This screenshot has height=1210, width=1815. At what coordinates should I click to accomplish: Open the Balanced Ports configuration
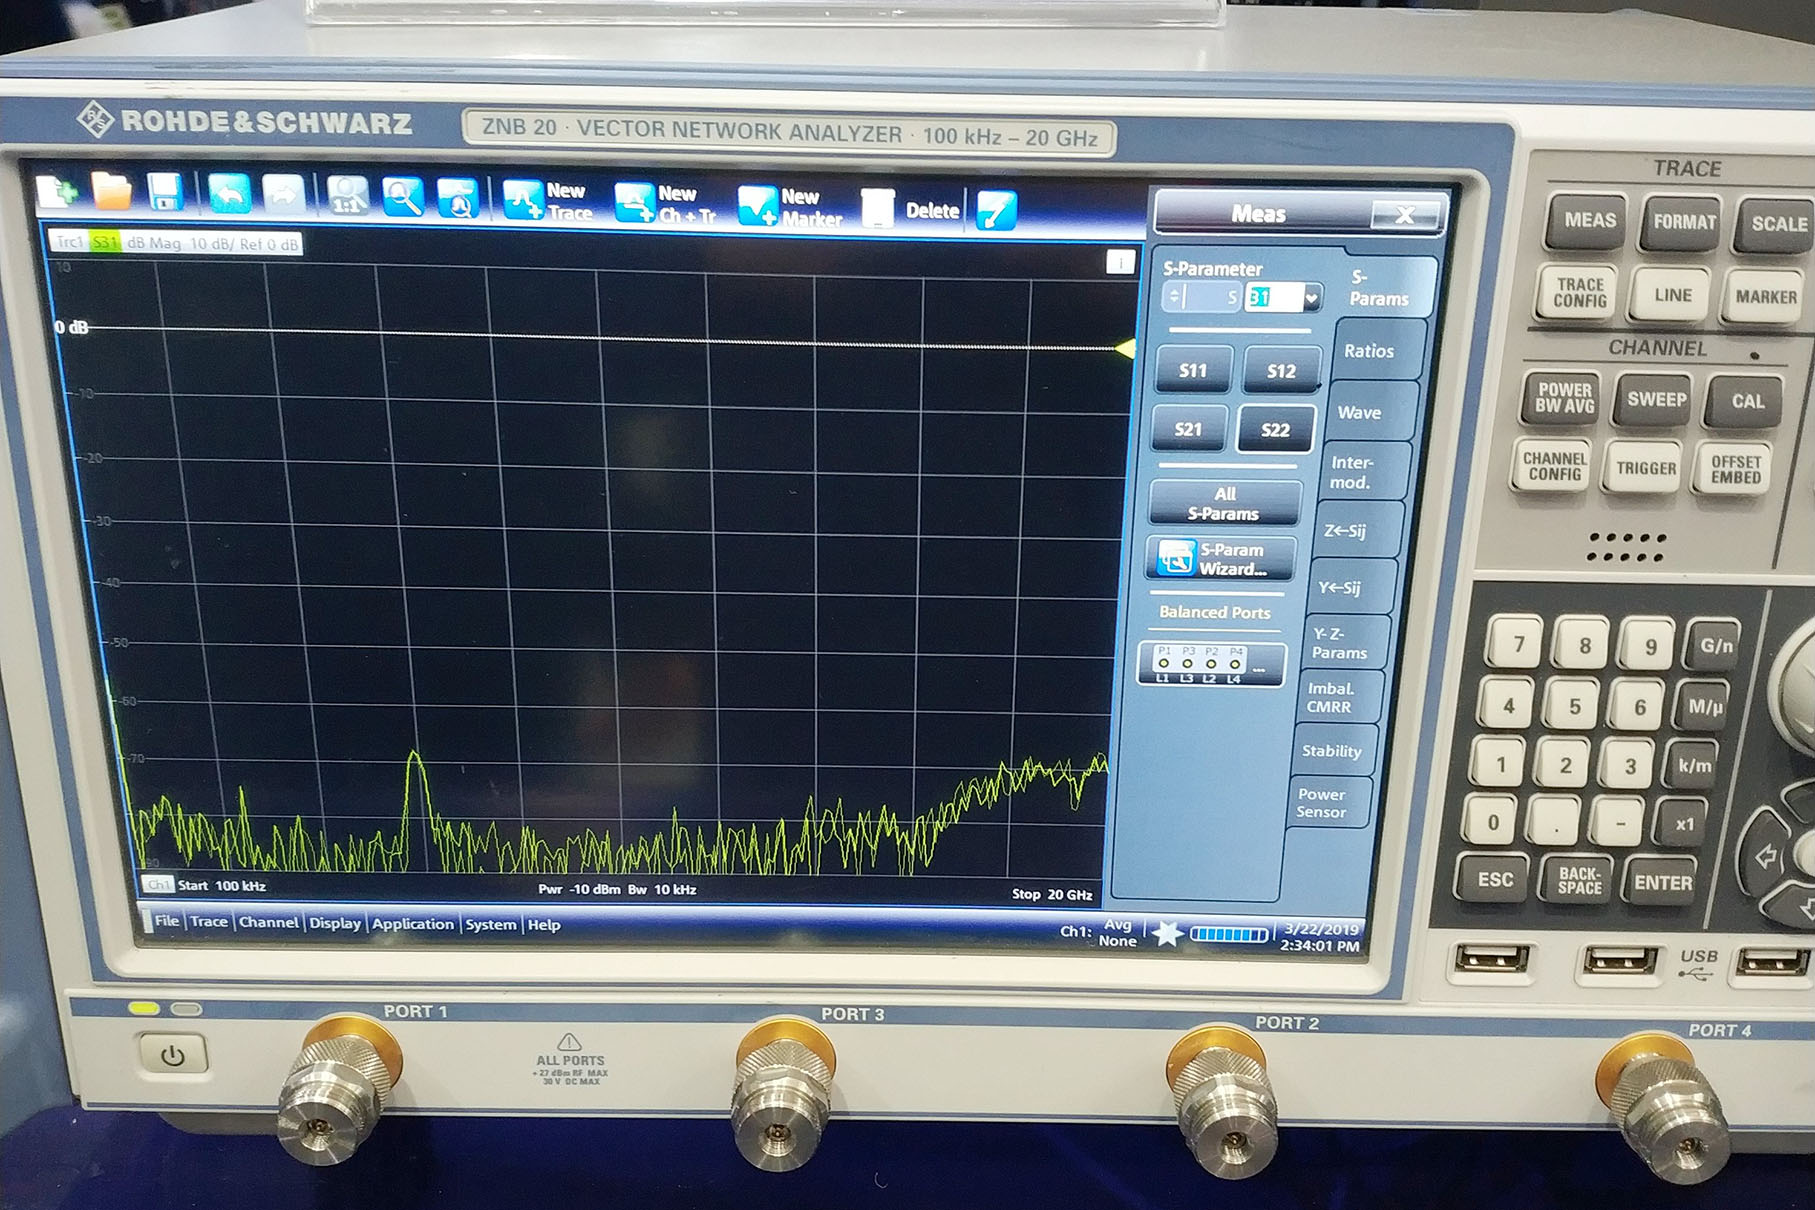[x=1211, y=664]
